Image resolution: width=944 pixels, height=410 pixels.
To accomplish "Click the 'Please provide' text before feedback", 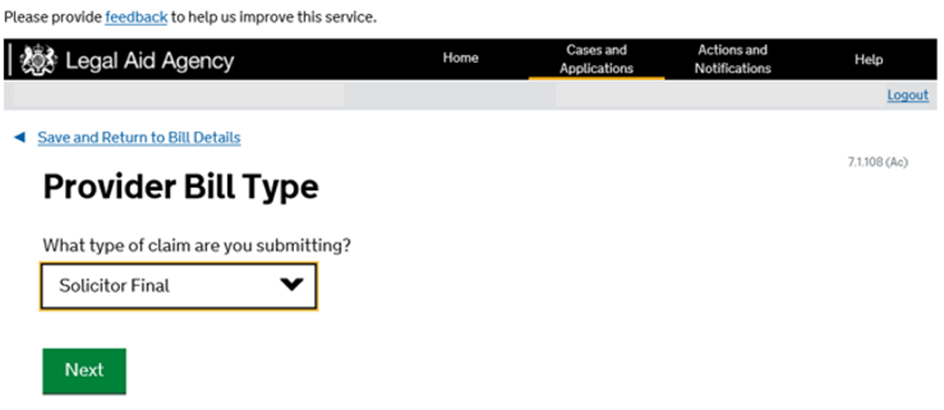I will (x=52, y=18).
